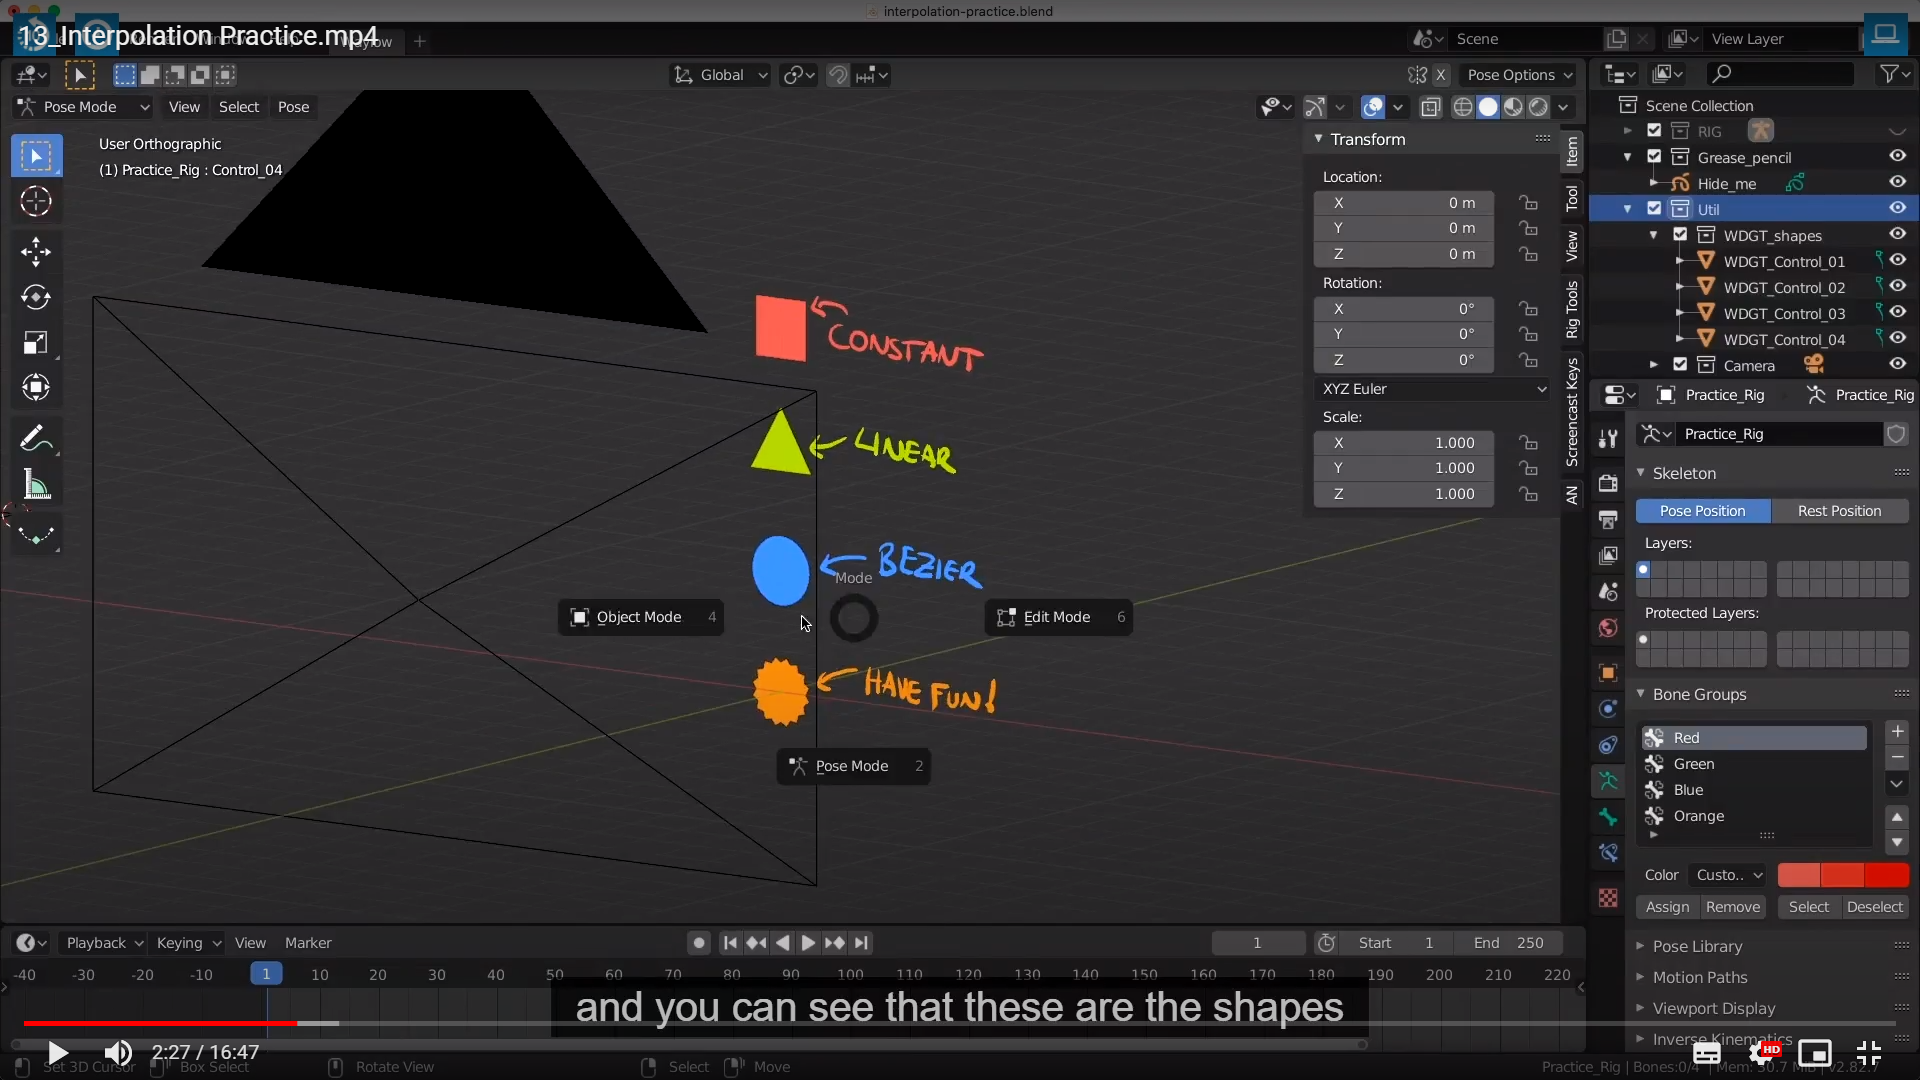Open the Pose menu in header
The image size is (1920, 1080).
293,107
